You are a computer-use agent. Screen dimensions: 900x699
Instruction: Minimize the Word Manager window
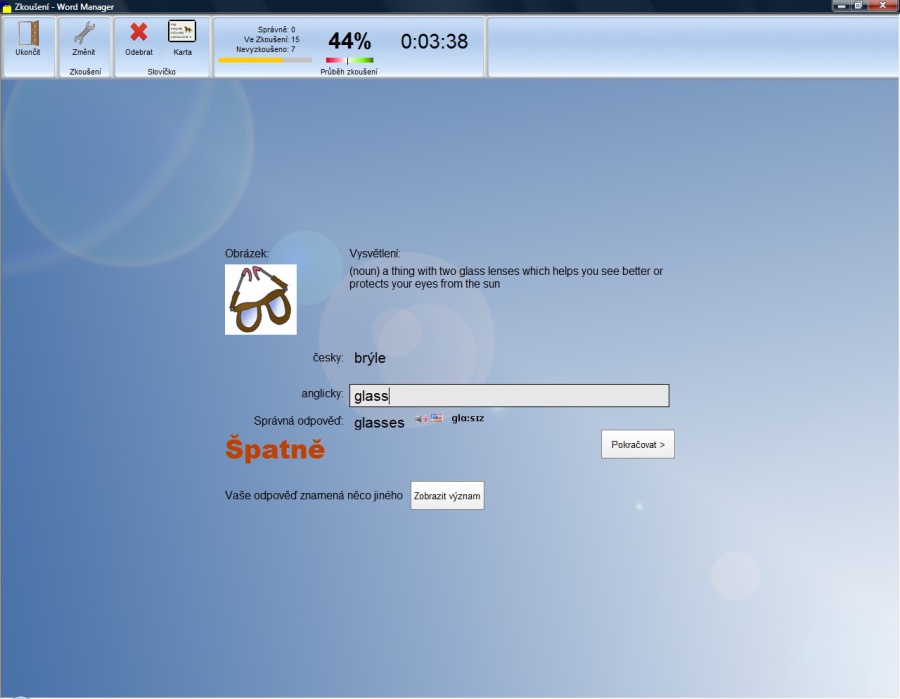click(842, 6)
